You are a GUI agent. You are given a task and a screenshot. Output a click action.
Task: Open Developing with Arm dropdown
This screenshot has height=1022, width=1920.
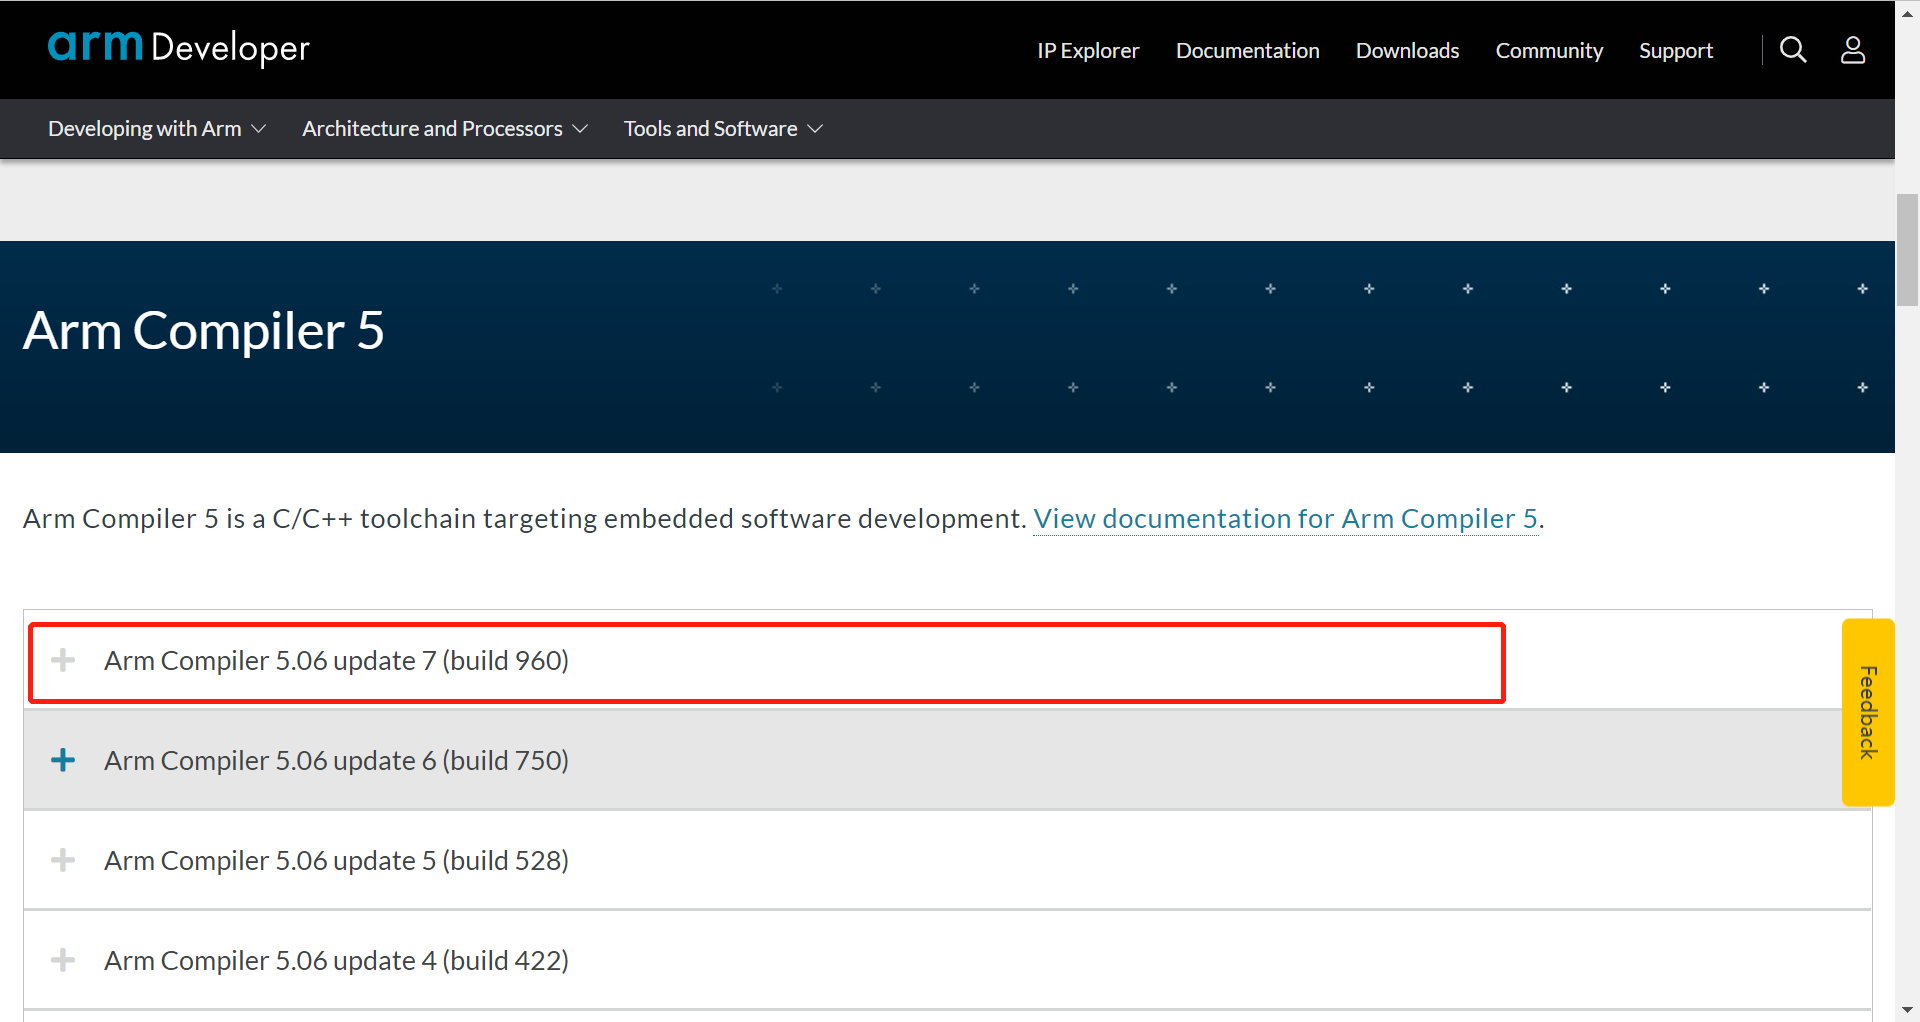pos(157,129)
